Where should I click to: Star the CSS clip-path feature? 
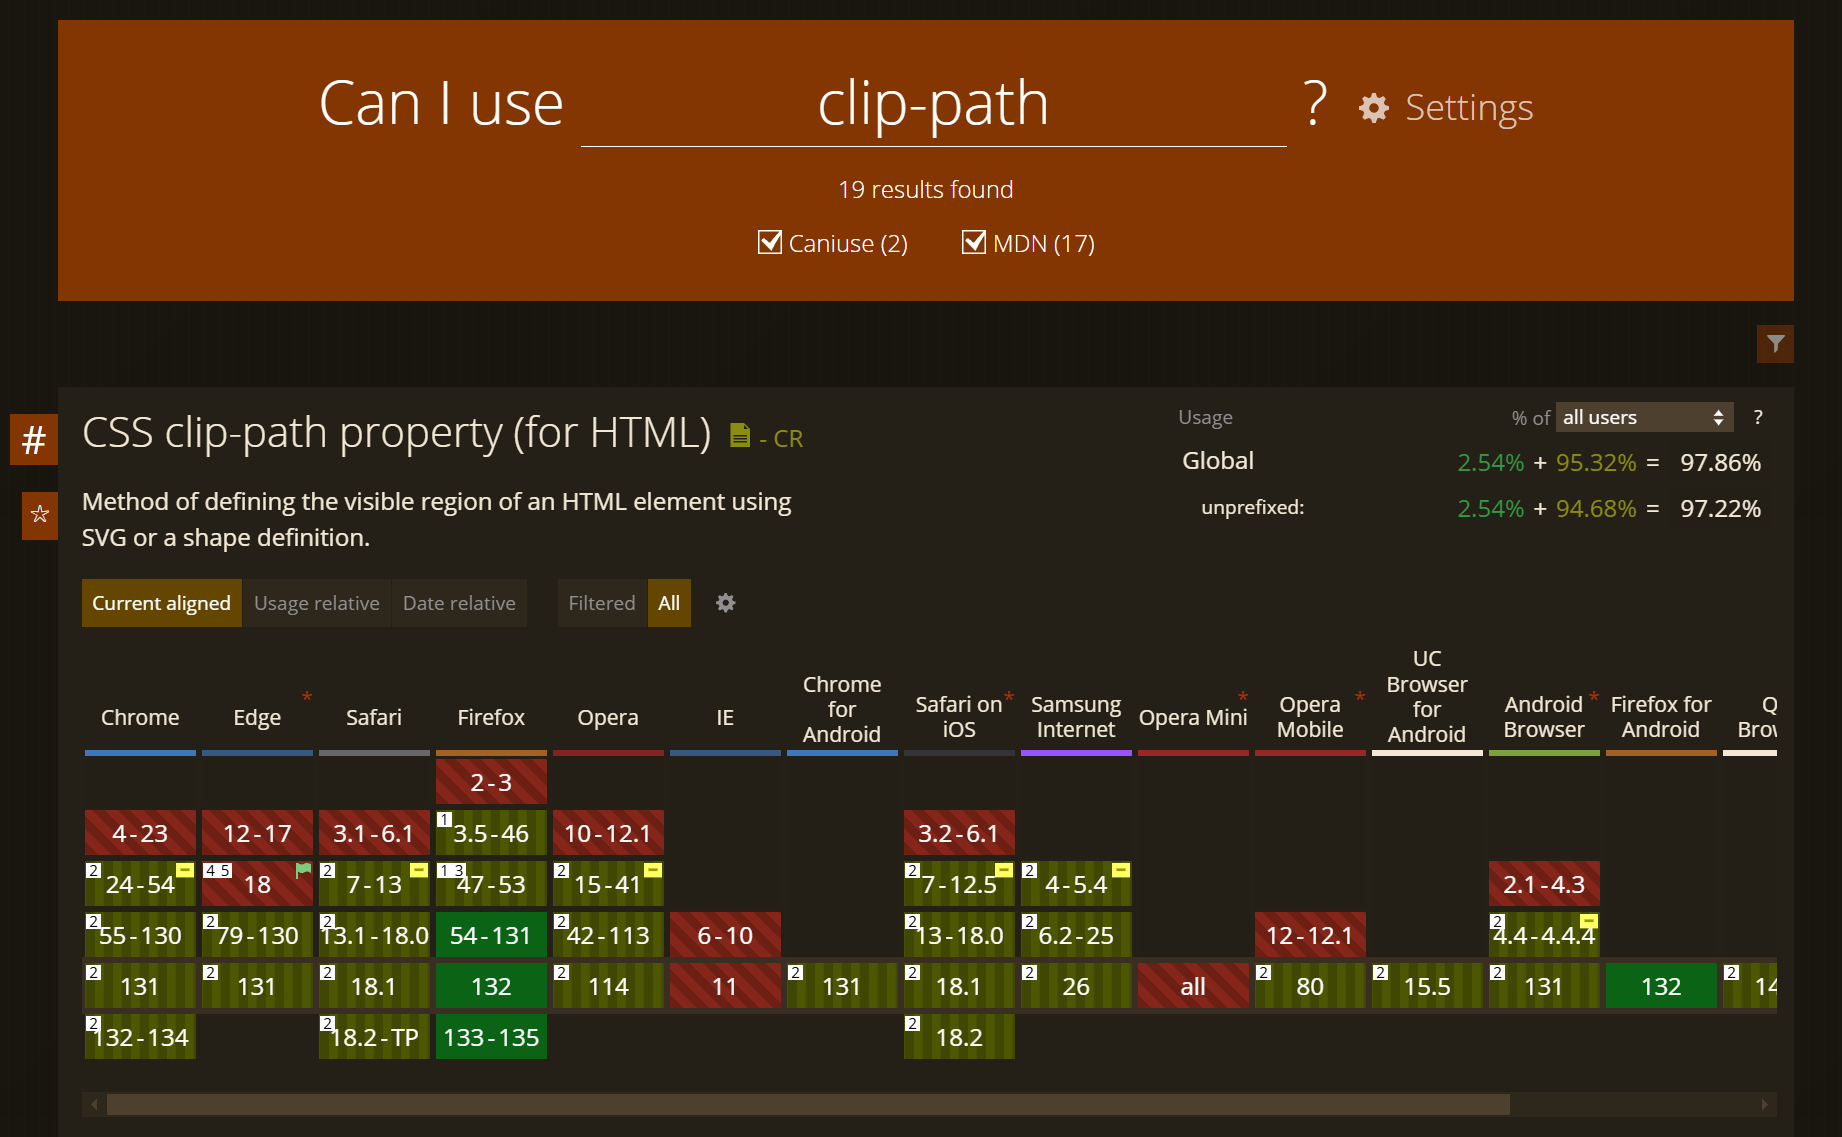[x=40, y=514]
